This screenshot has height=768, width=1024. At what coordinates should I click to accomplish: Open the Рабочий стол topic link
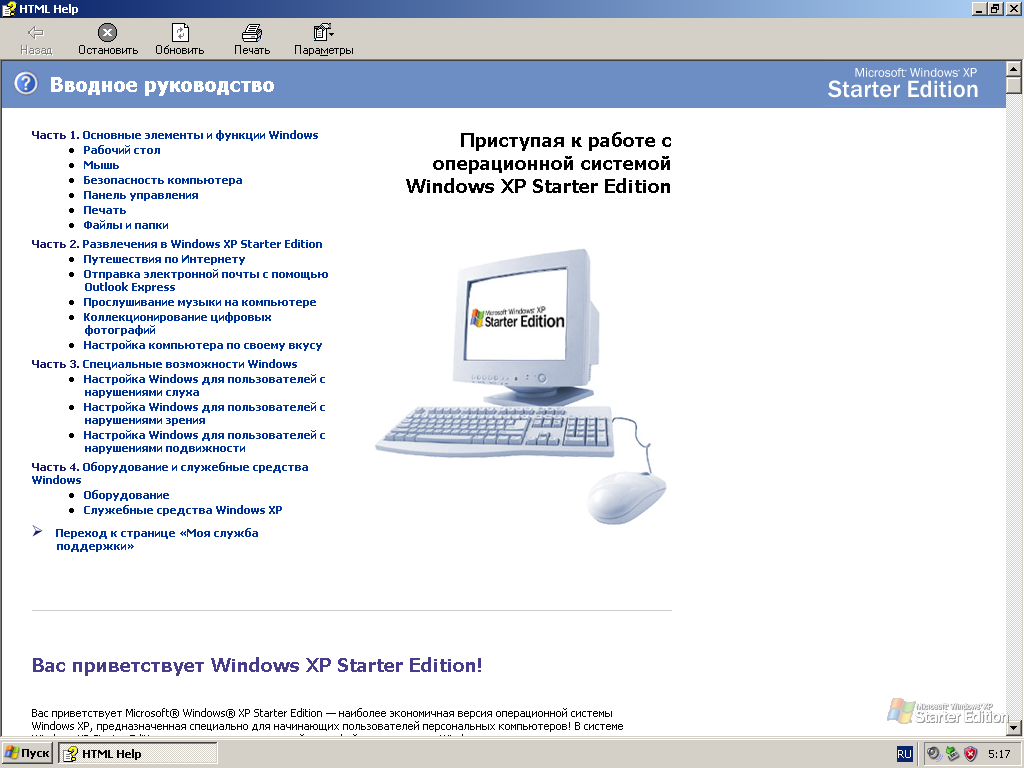pyautogui.click(x=121, y=150)
